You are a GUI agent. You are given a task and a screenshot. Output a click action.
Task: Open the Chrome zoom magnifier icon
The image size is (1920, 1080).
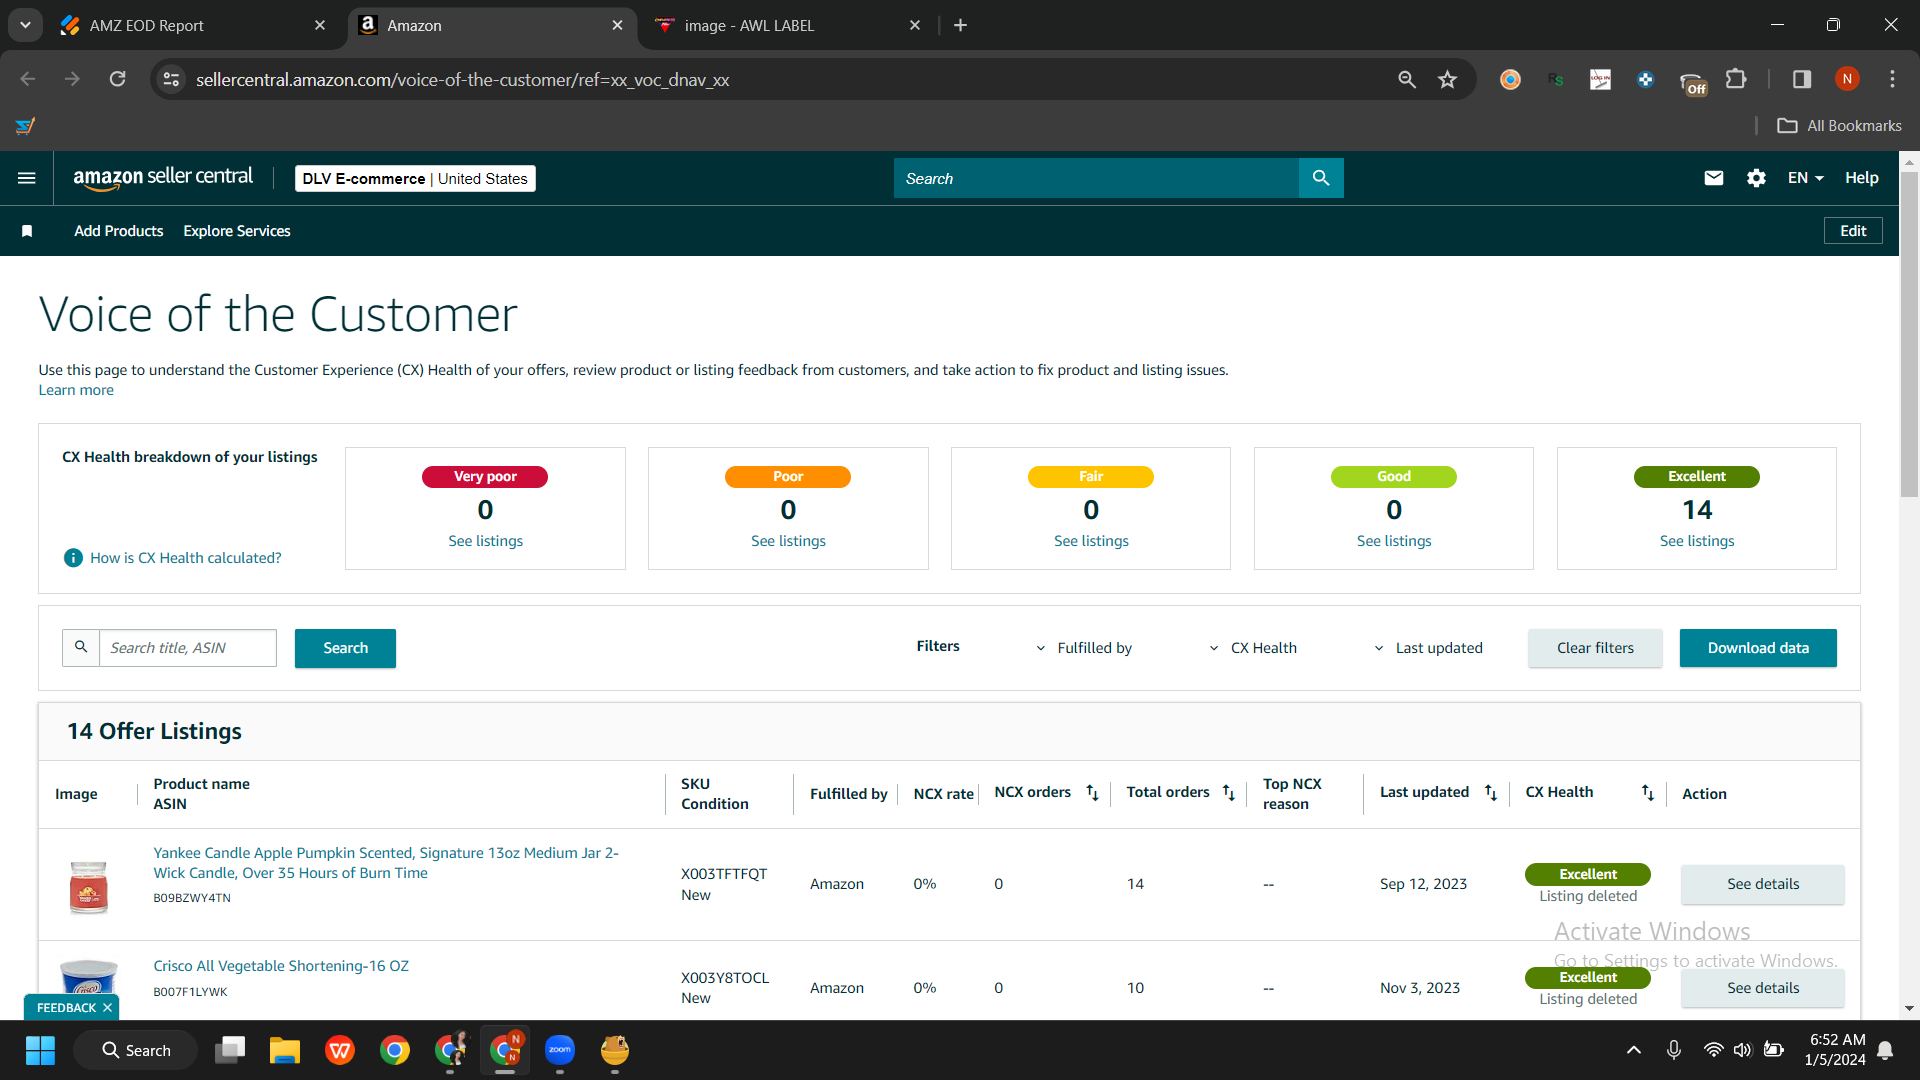point(1407,79)
